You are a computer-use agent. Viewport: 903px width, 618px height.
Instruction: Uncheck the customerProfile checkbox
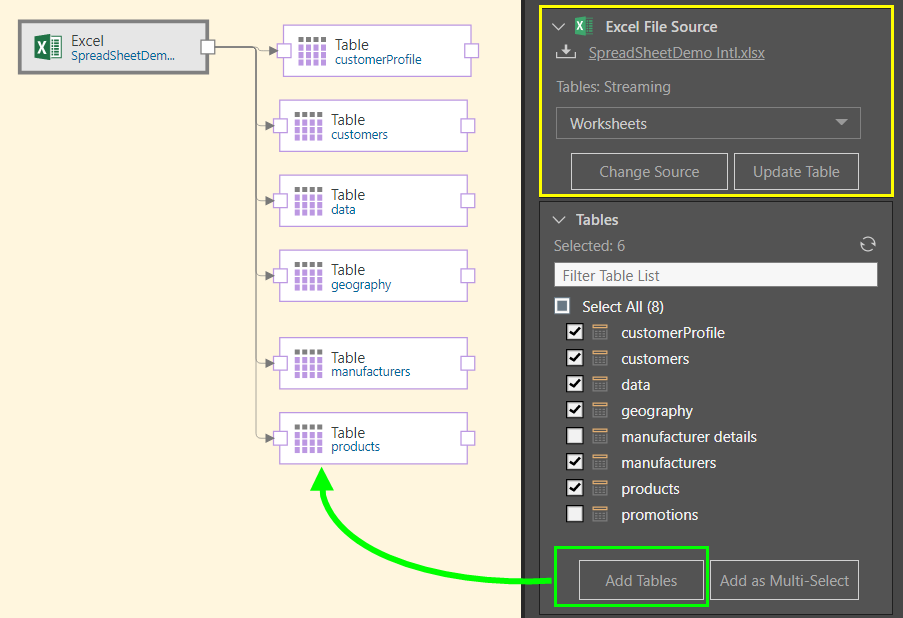point(575,332)
